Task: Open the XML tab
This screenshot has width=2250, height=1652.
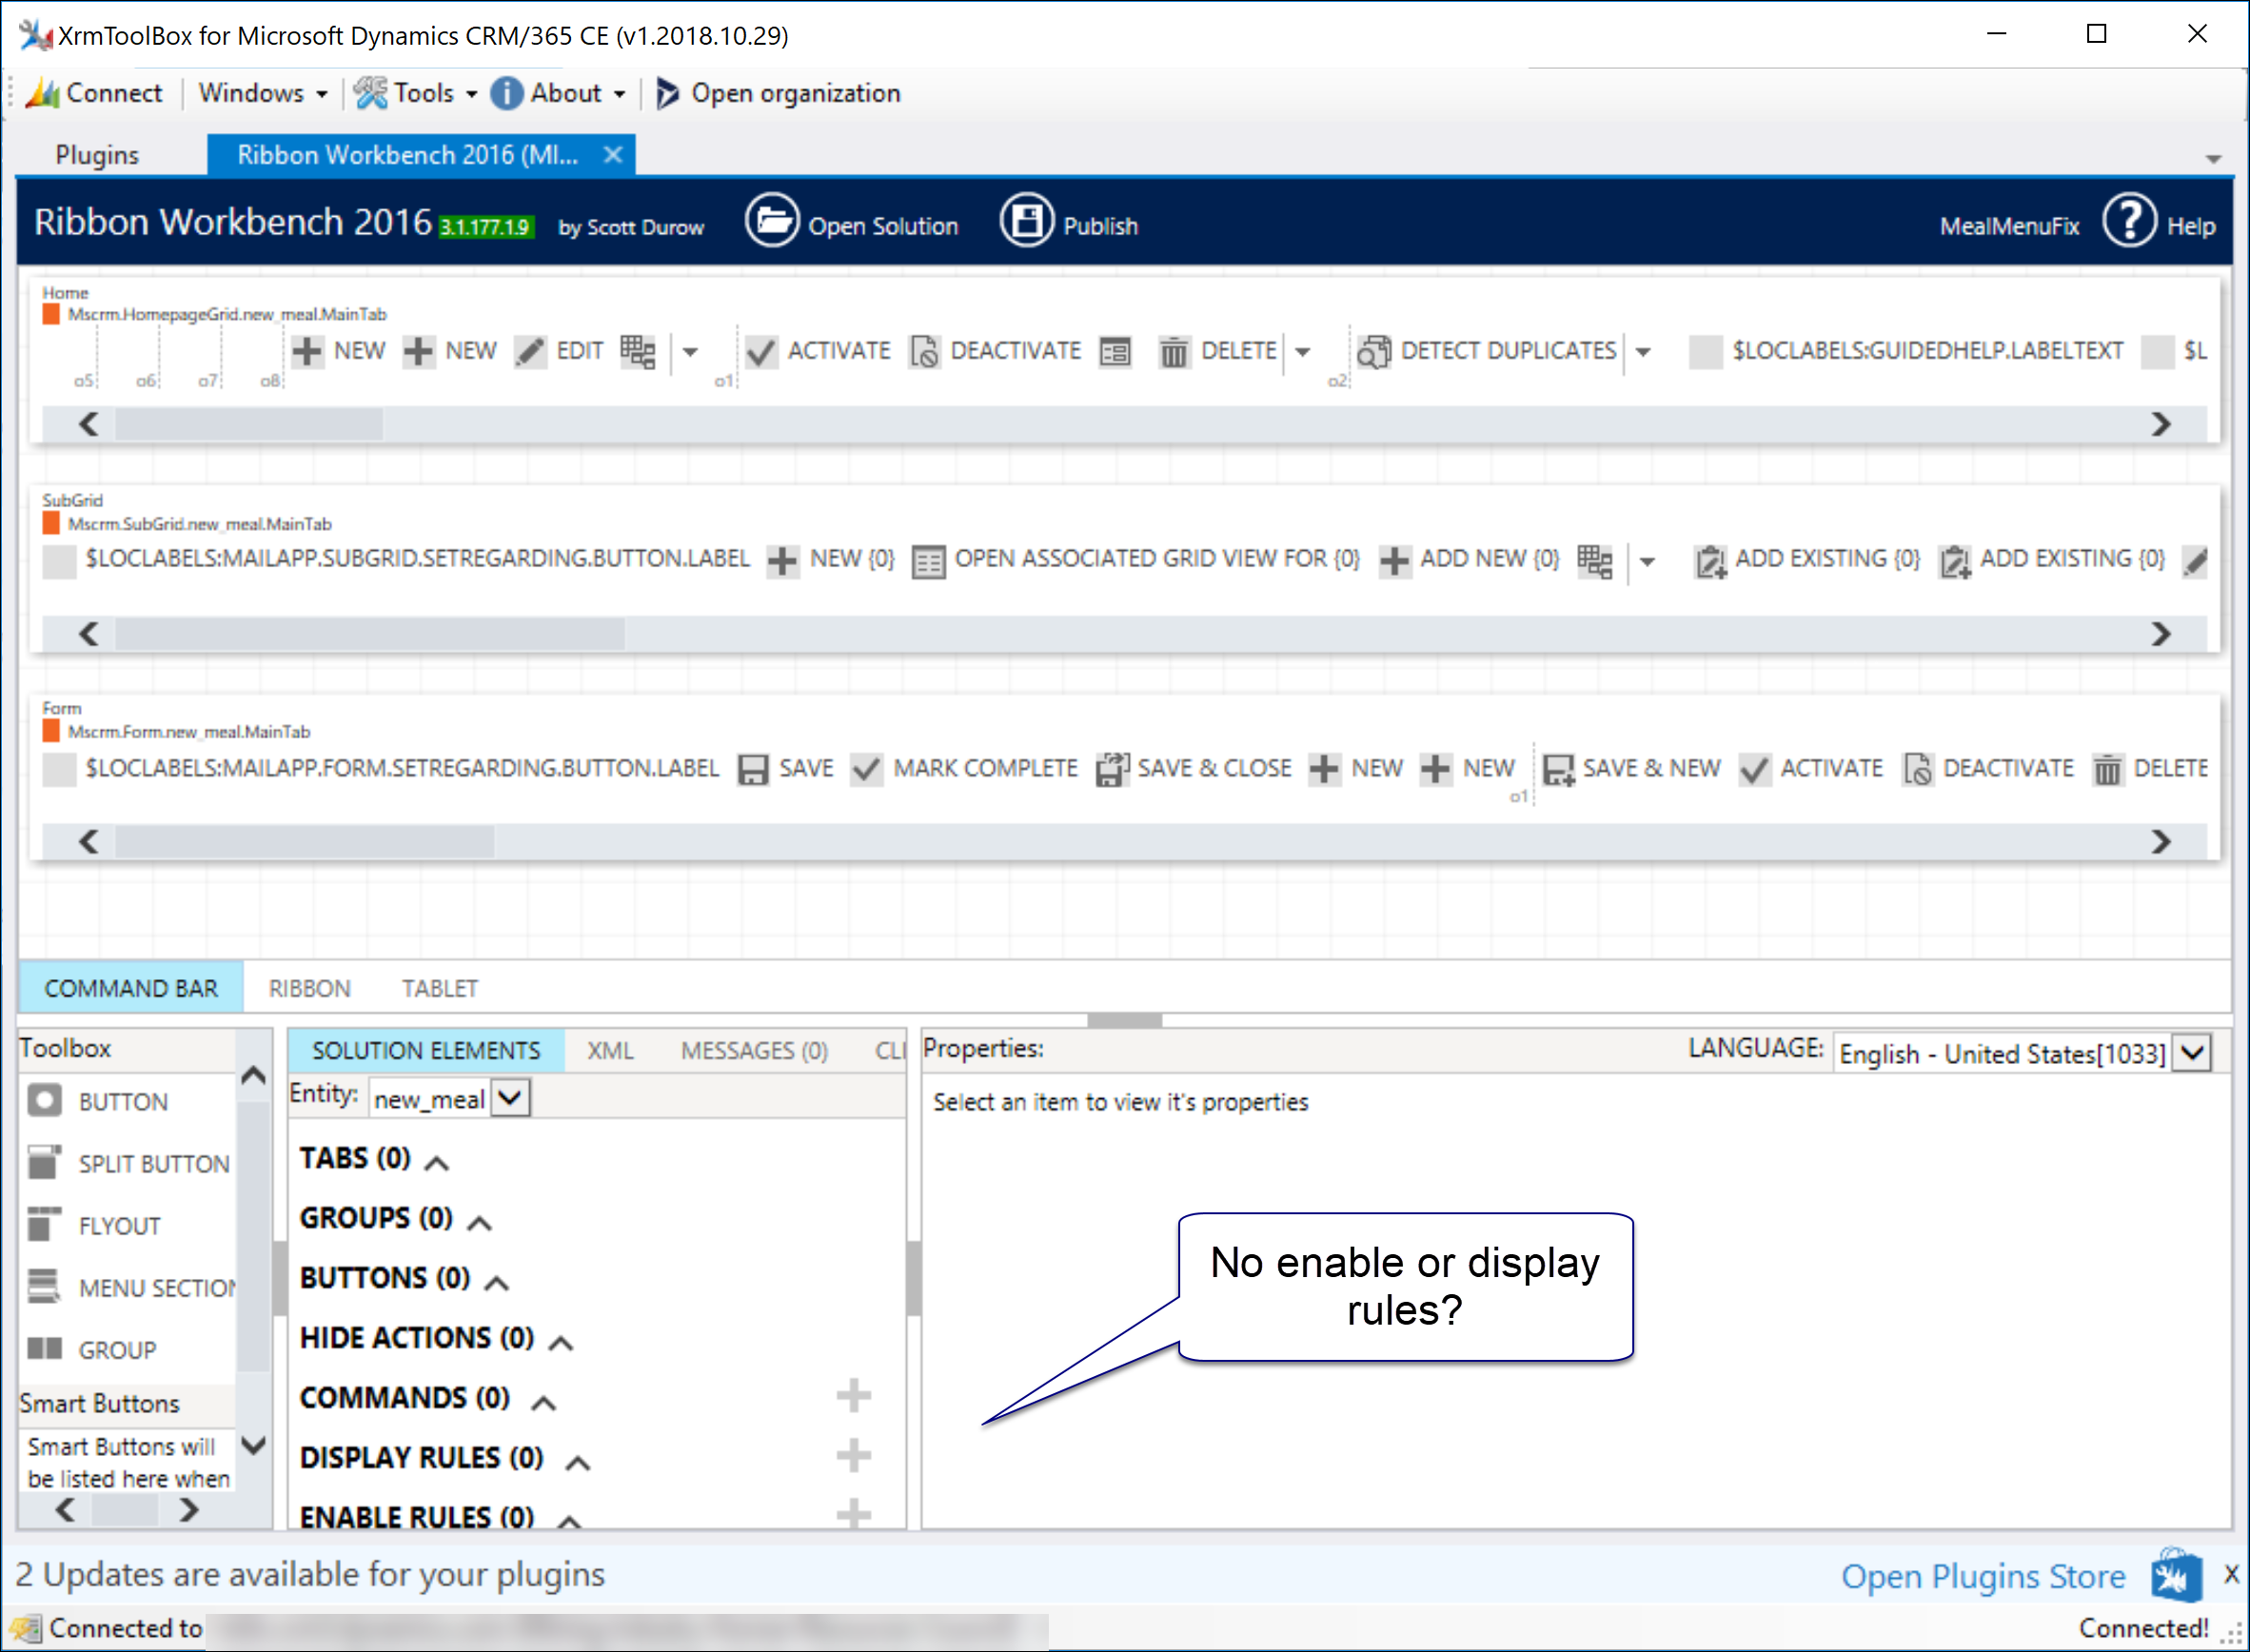Action: point(610,1051)
